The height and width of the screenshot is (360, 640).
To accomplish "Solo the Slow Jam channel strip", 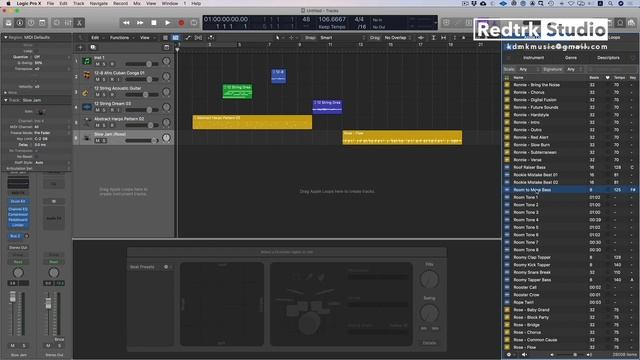I will click(24, 345).
